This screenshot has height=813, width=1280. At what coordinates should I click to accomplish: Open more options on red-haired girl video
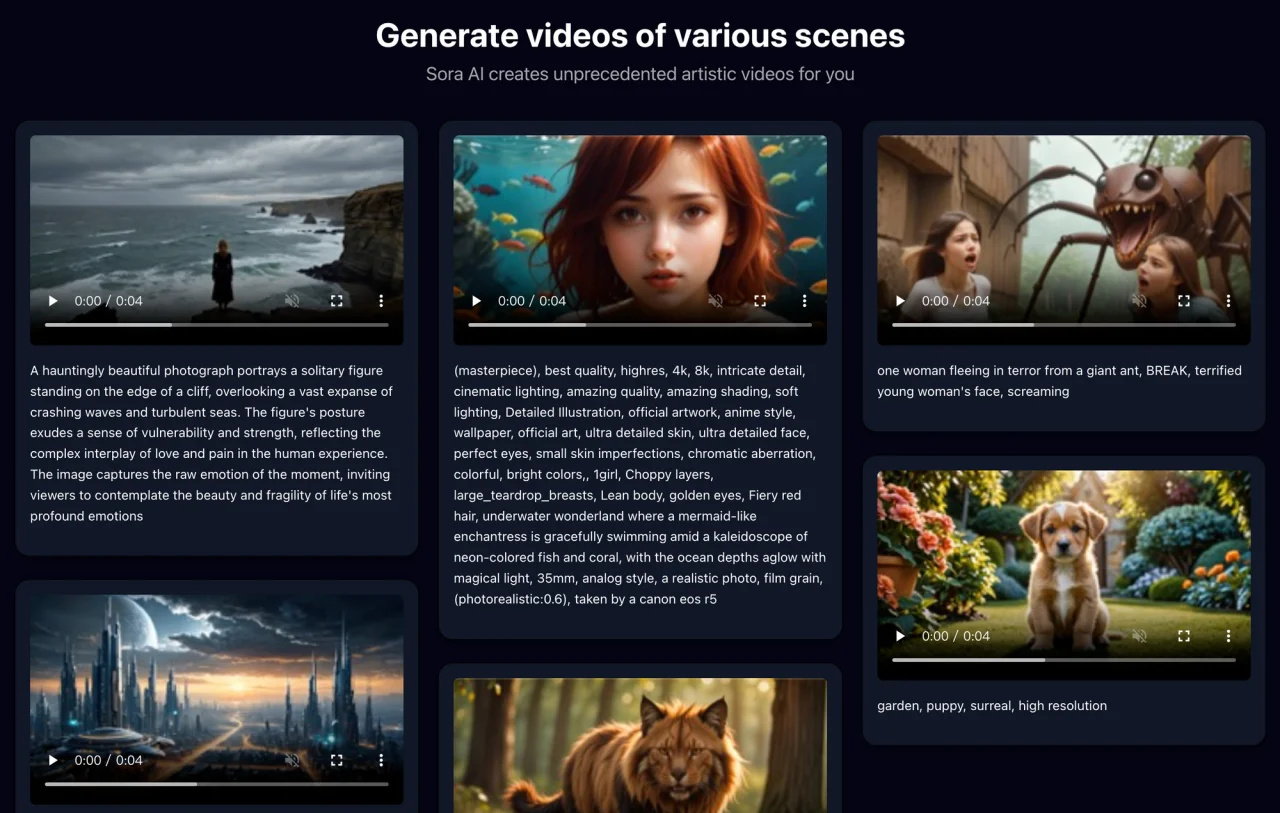tap(804, 301)
